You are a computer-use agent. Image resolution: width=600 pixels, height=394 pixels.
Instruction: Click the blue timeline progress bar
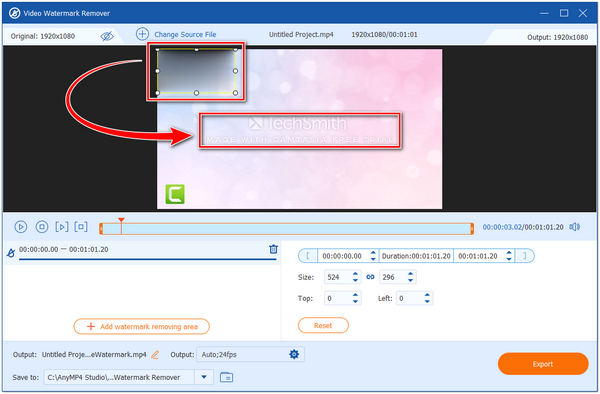pyautogui.click(x=286, y=229)
